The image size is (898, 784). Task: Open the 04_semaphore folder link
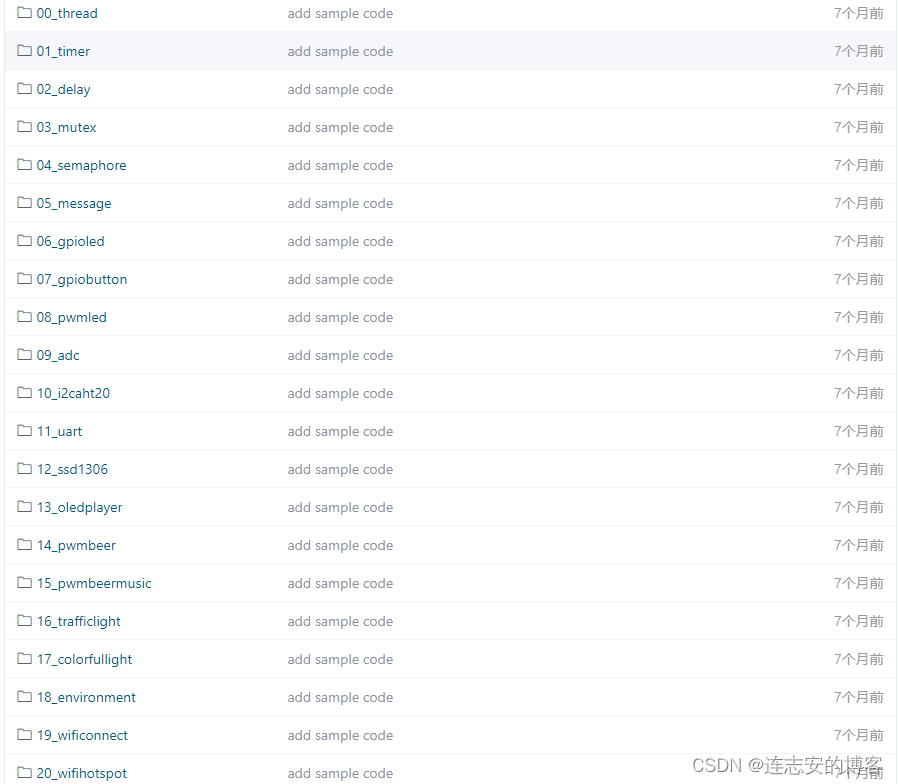point(81,166)
